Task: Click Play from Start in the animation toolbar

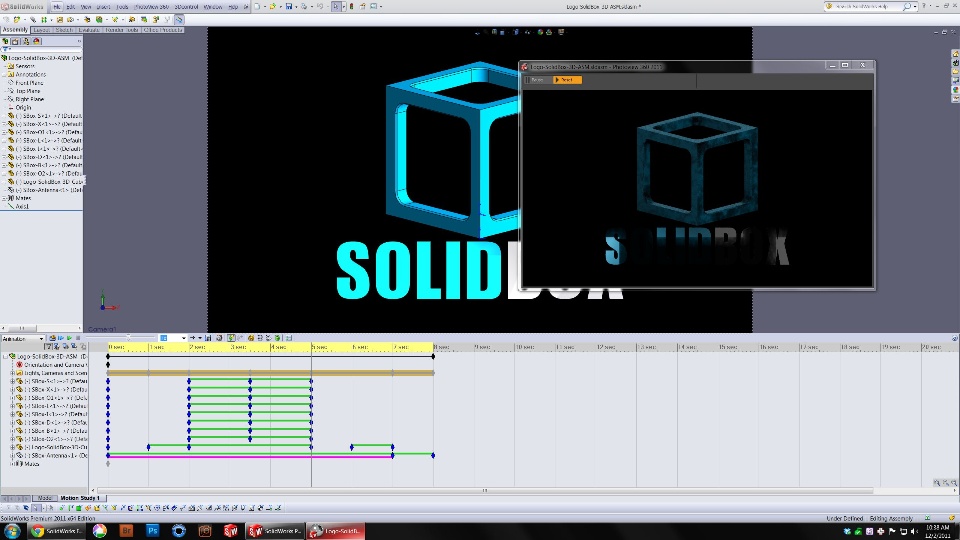Action: point(61,338)
